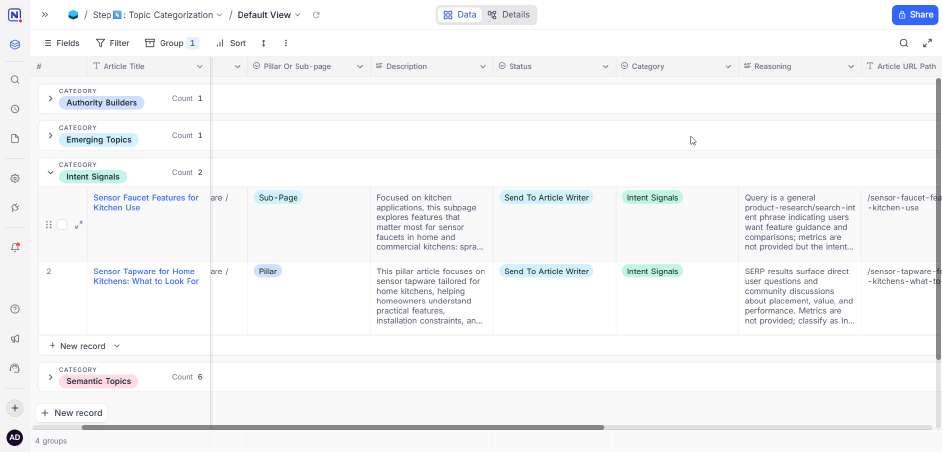Open the Reasoning column dropdown arrow
Viewport: 942px width, 452px height.
click(851, 67)
